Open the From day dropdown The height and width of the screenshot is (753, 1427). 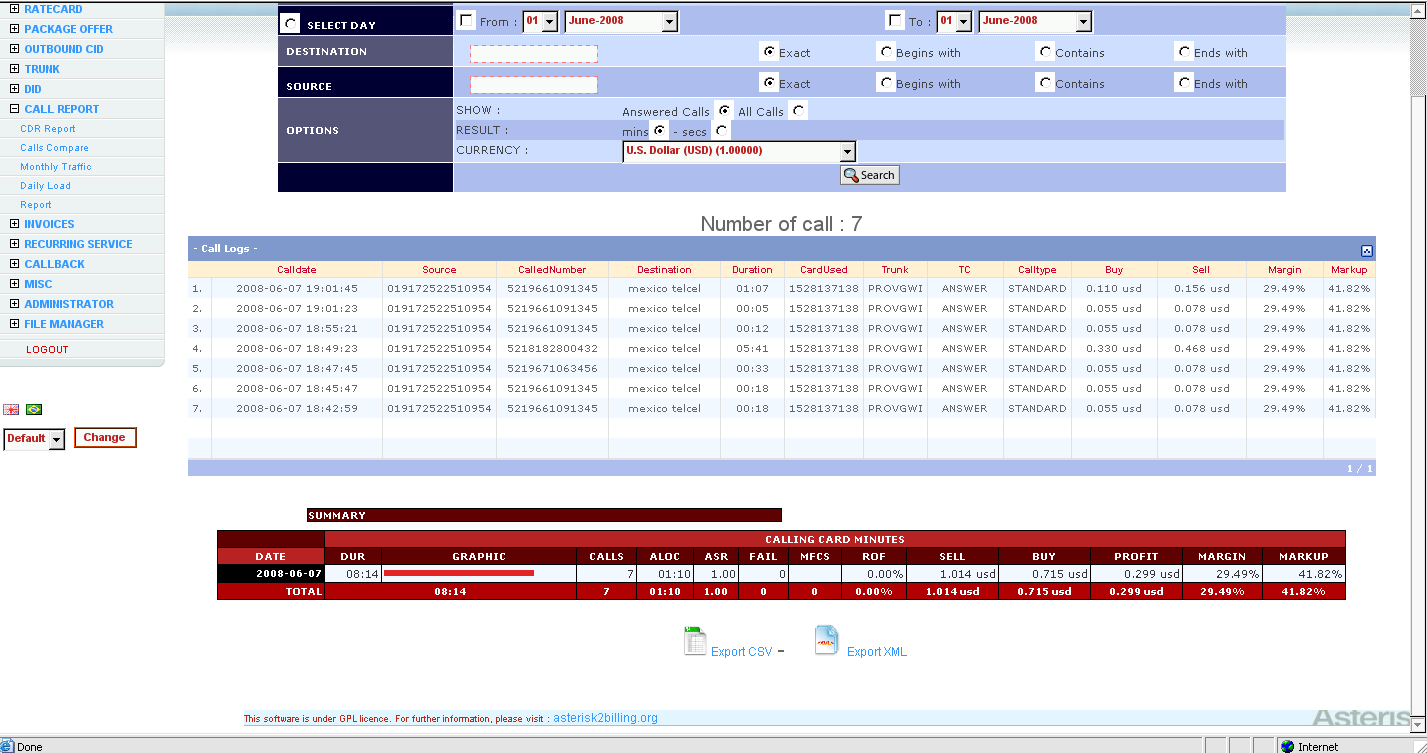540,21
